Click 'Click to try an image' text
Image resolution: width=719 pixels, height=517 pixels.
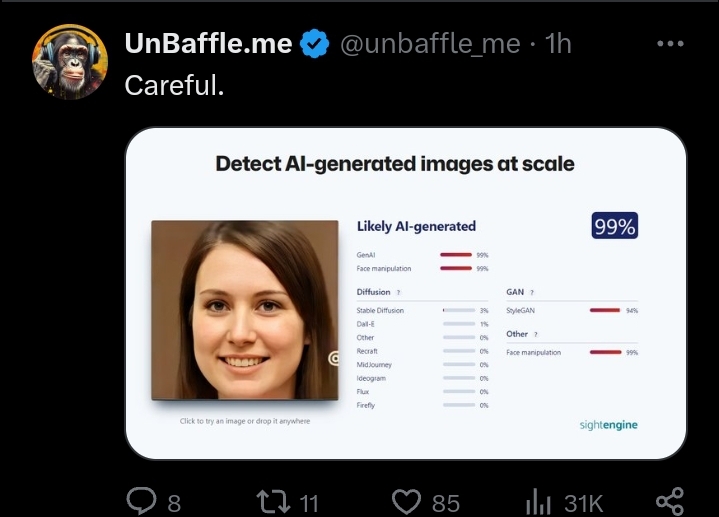click(245, 421)
